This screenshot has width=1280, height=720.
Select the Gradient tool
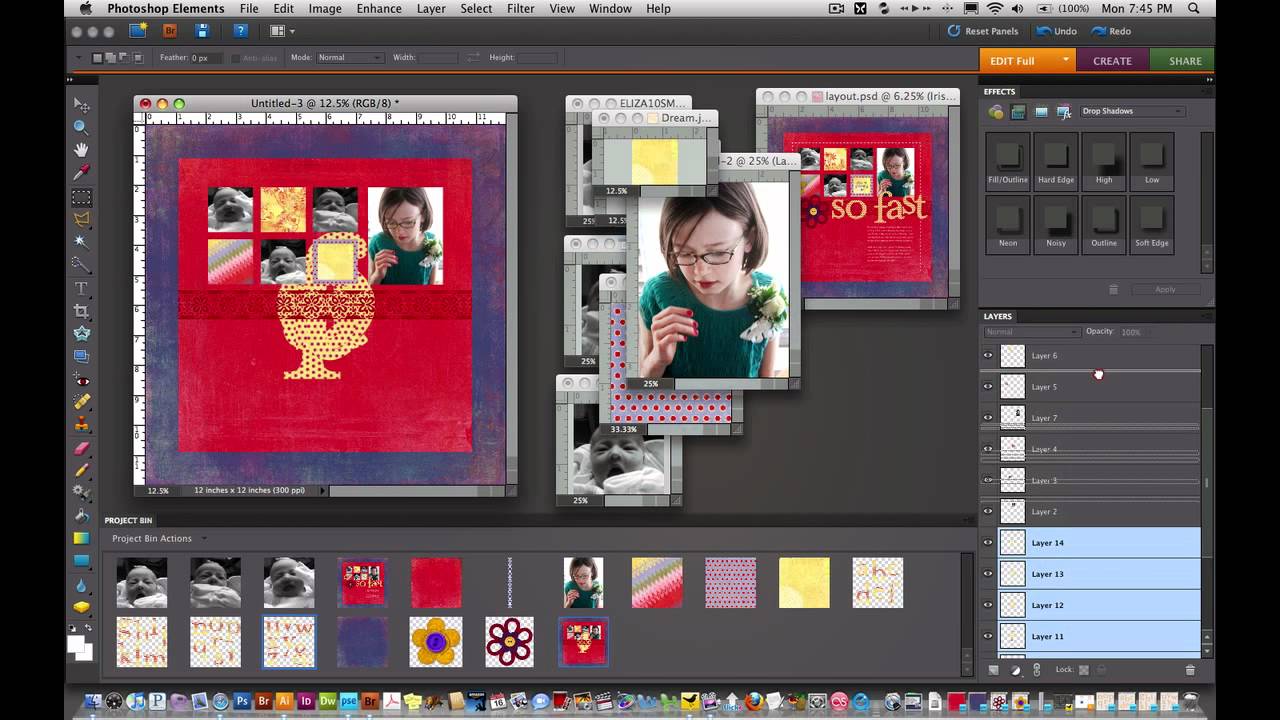click(82, 538)
